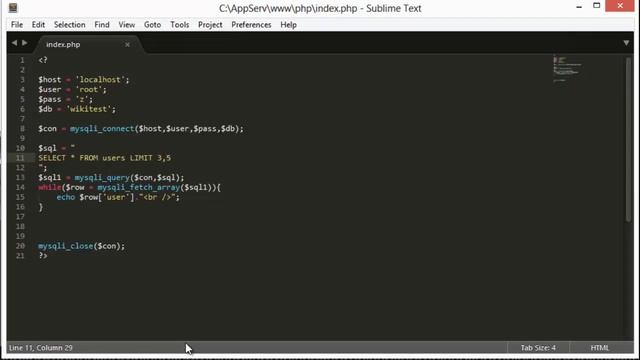Image resolution: width=640 pixels, height=360 pixels.
Task: Click the vertical scrollbar handle
Action: point(628,140)
